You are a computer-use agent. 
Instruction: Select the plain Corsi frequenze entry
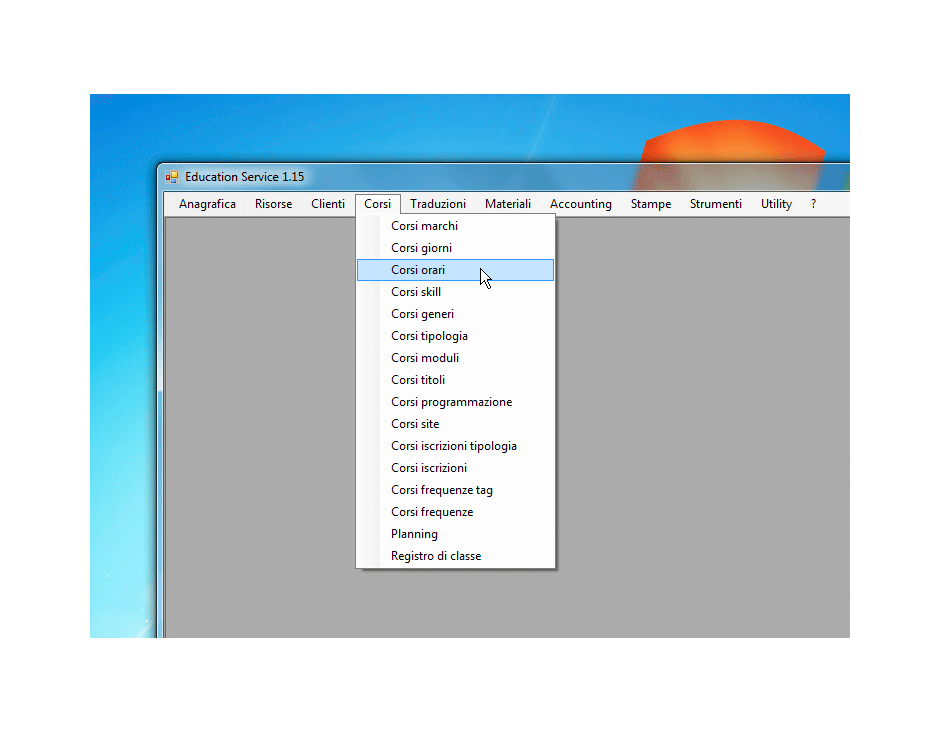(x=456, y=512)
